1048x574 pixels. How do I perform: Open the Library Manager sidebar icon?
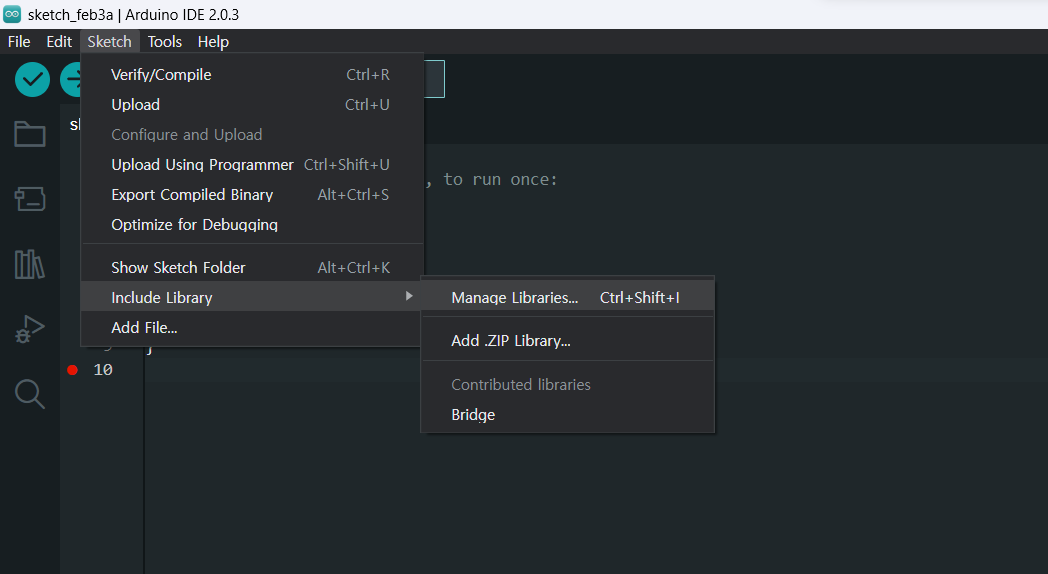coord(29,264)
